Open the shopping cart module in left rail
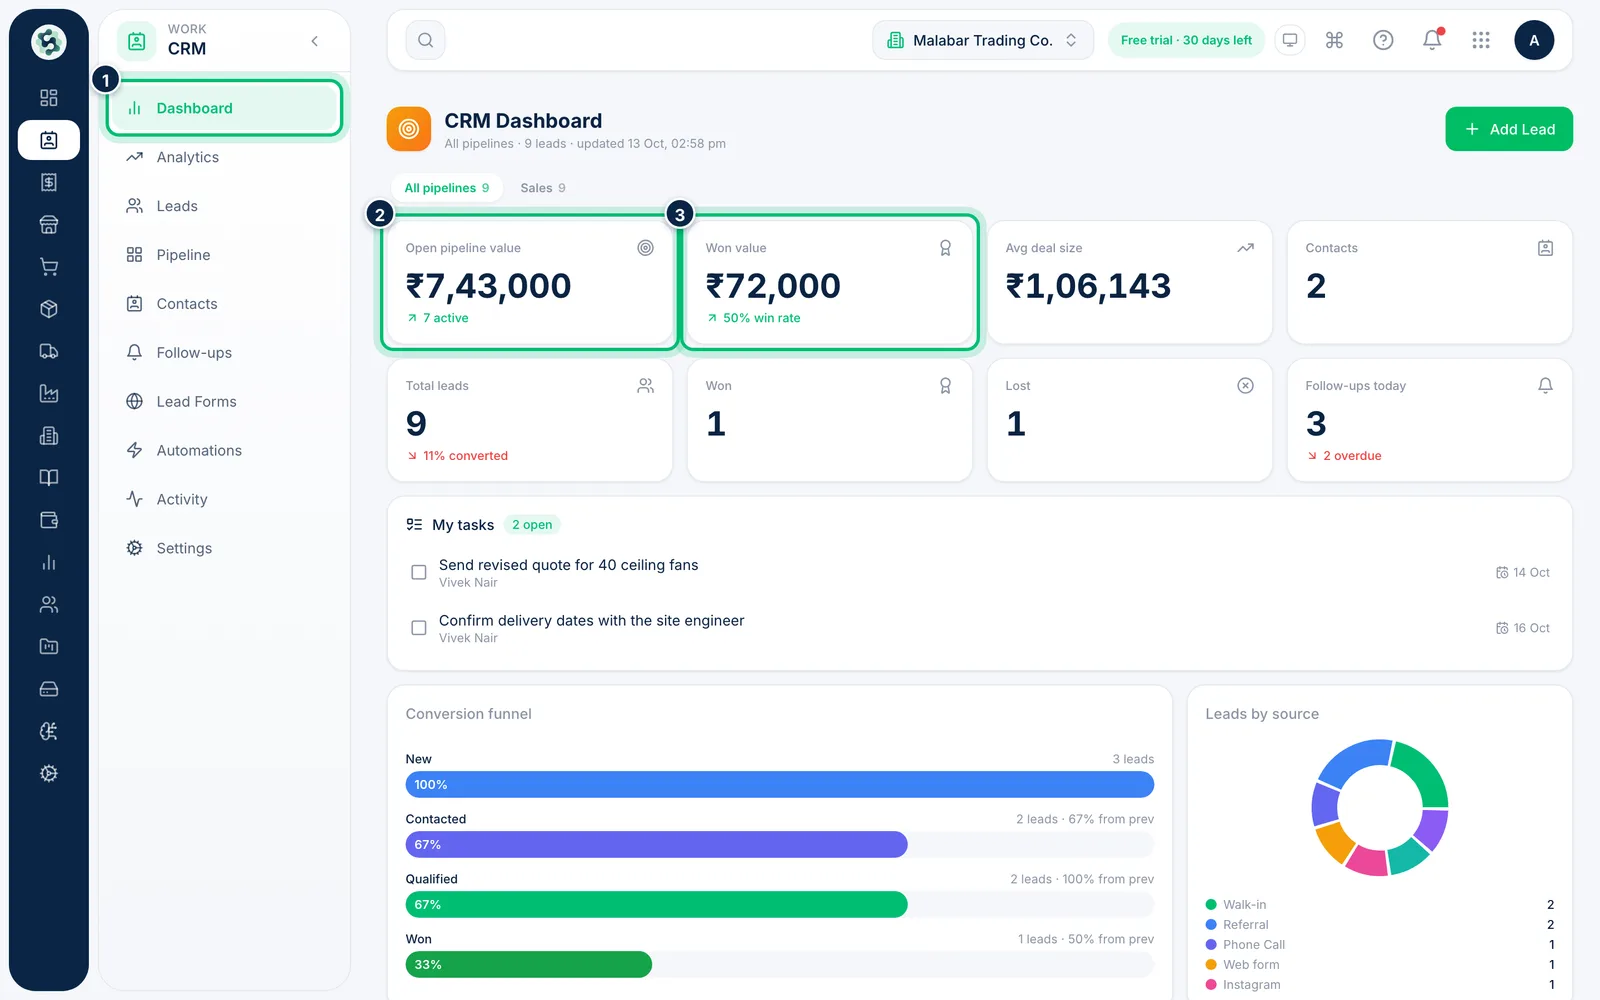 tap(48, 267)
